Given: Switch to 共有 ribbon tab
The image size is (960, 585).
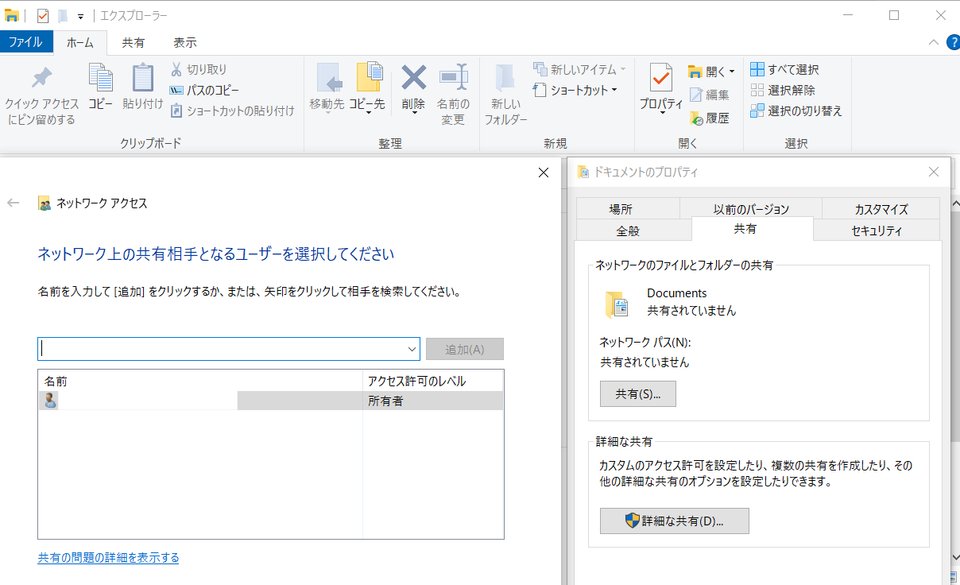Looking at the screenshot, I should [x=133, y=42].
